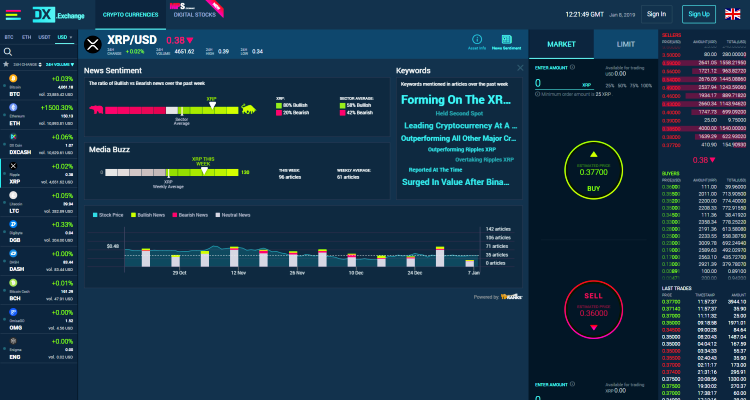This screenshot has width=750, height=400.
Task: Select the Ripple XRP list icon
Action: coord(13,166)
